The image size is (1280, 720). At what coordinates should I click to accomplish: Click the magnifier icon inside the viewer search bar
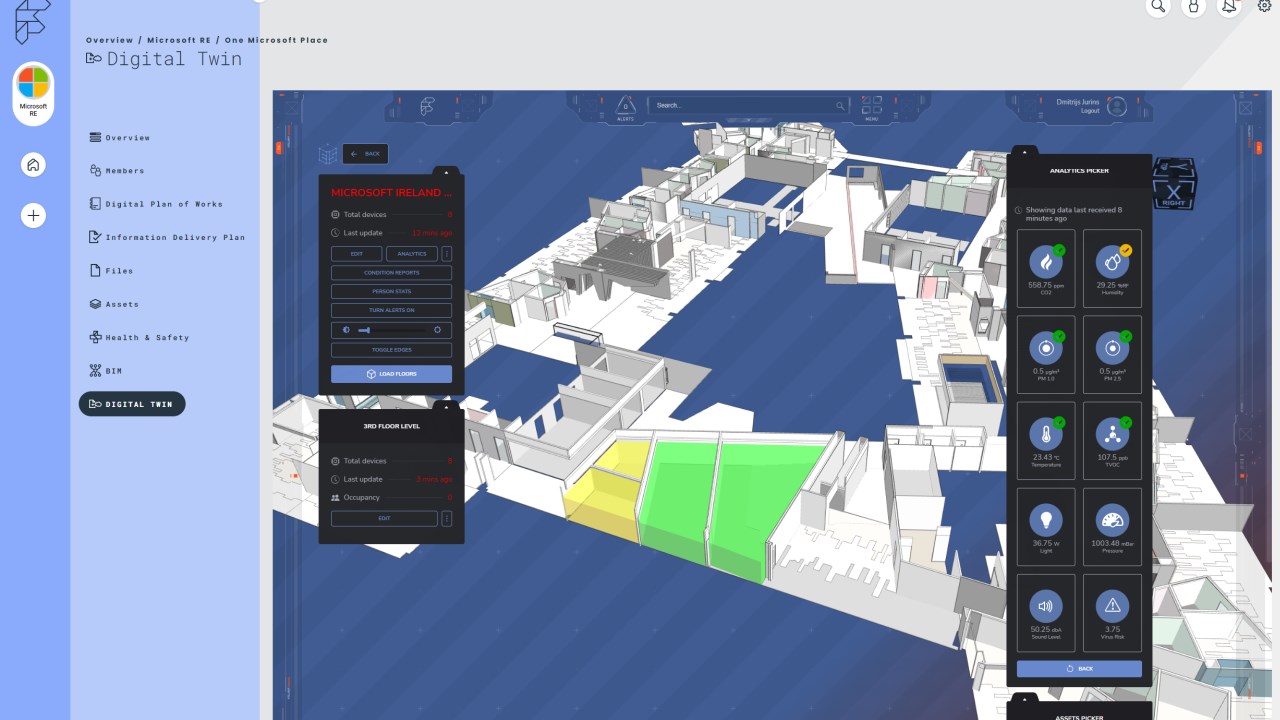click(840, 105)
